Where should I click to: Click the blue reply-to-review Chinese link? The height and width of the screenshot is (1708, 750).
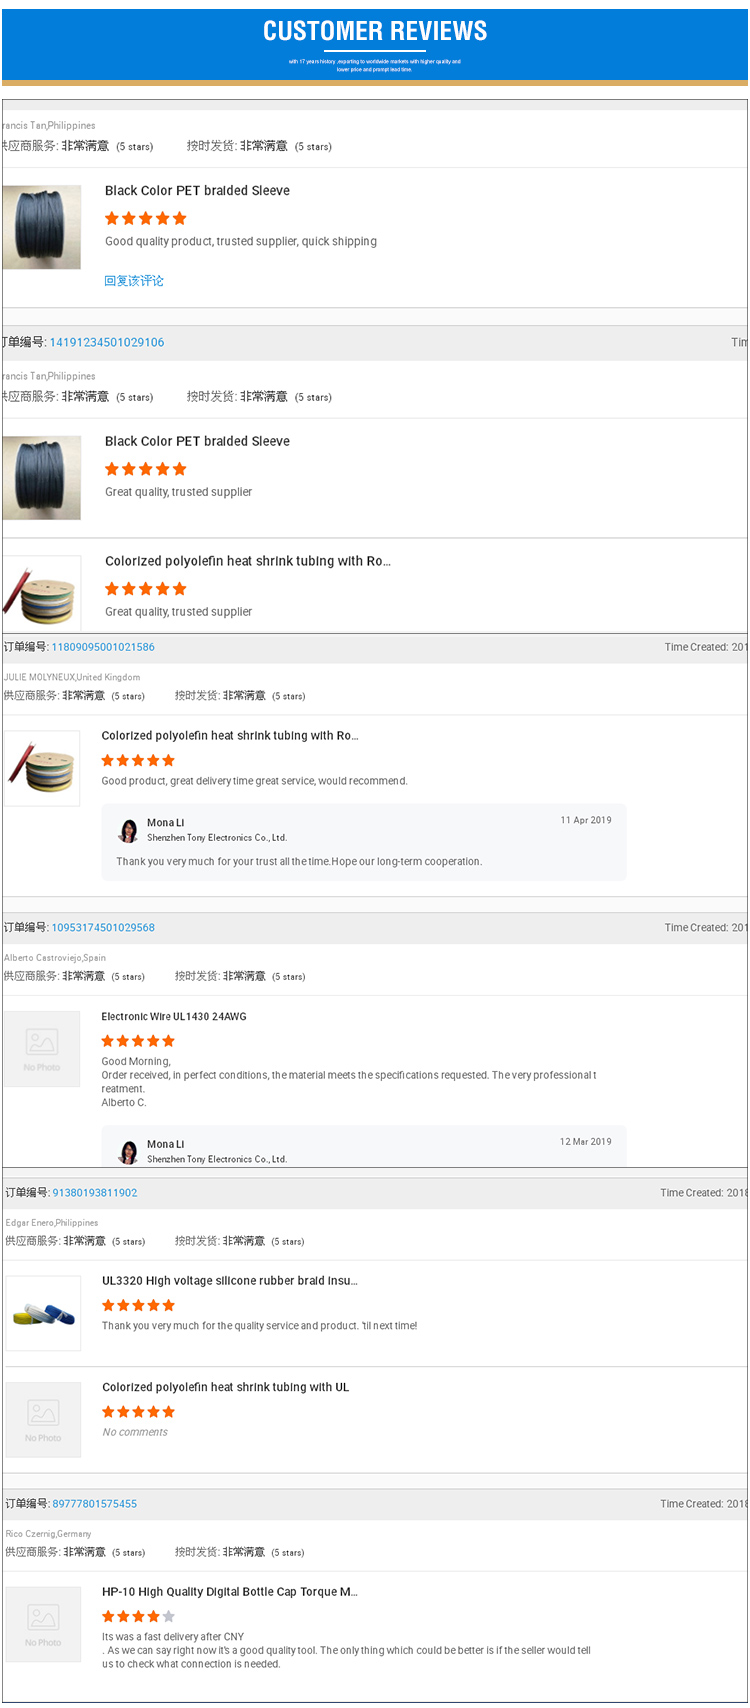pos(134,281)
